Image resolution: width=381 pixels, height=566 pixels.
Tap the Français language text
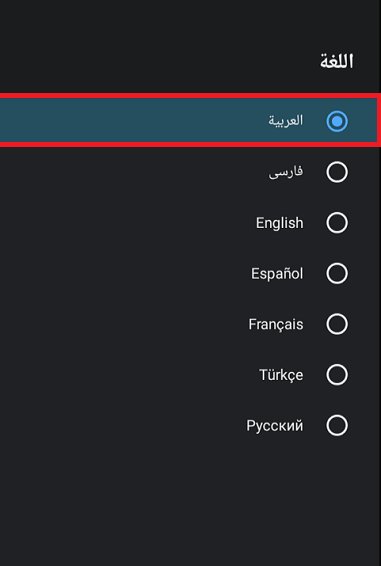(x=276, y=325)
